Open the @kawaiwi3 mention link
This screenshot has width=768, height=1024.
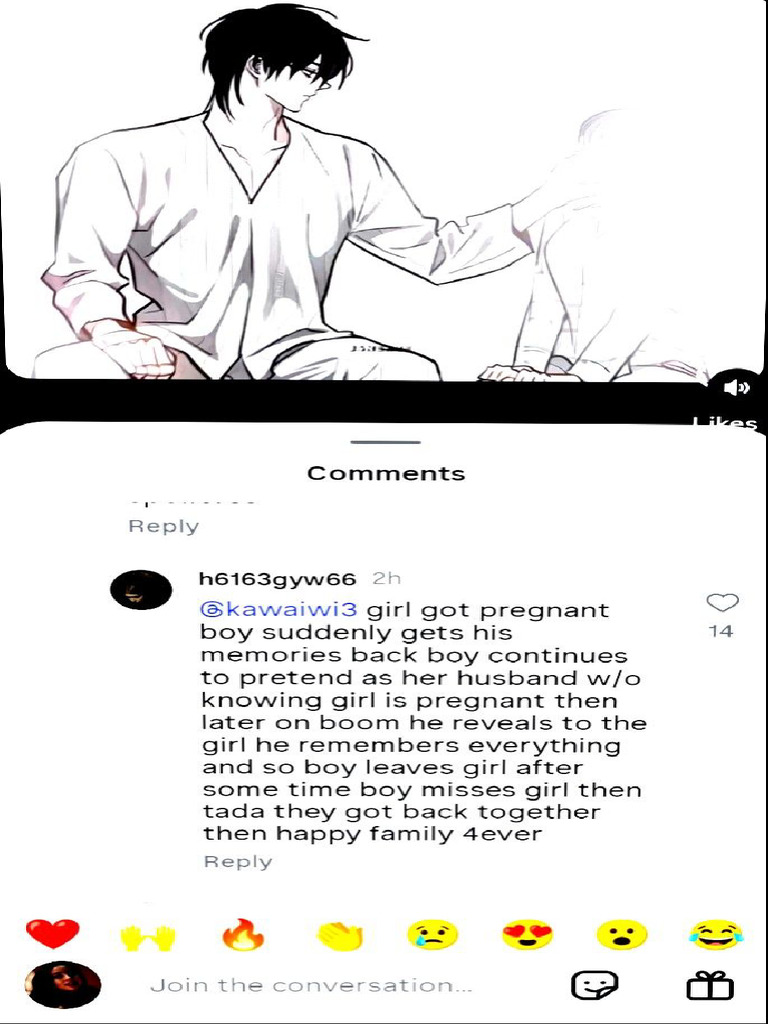pyautogui.click(x=279, y=610)
